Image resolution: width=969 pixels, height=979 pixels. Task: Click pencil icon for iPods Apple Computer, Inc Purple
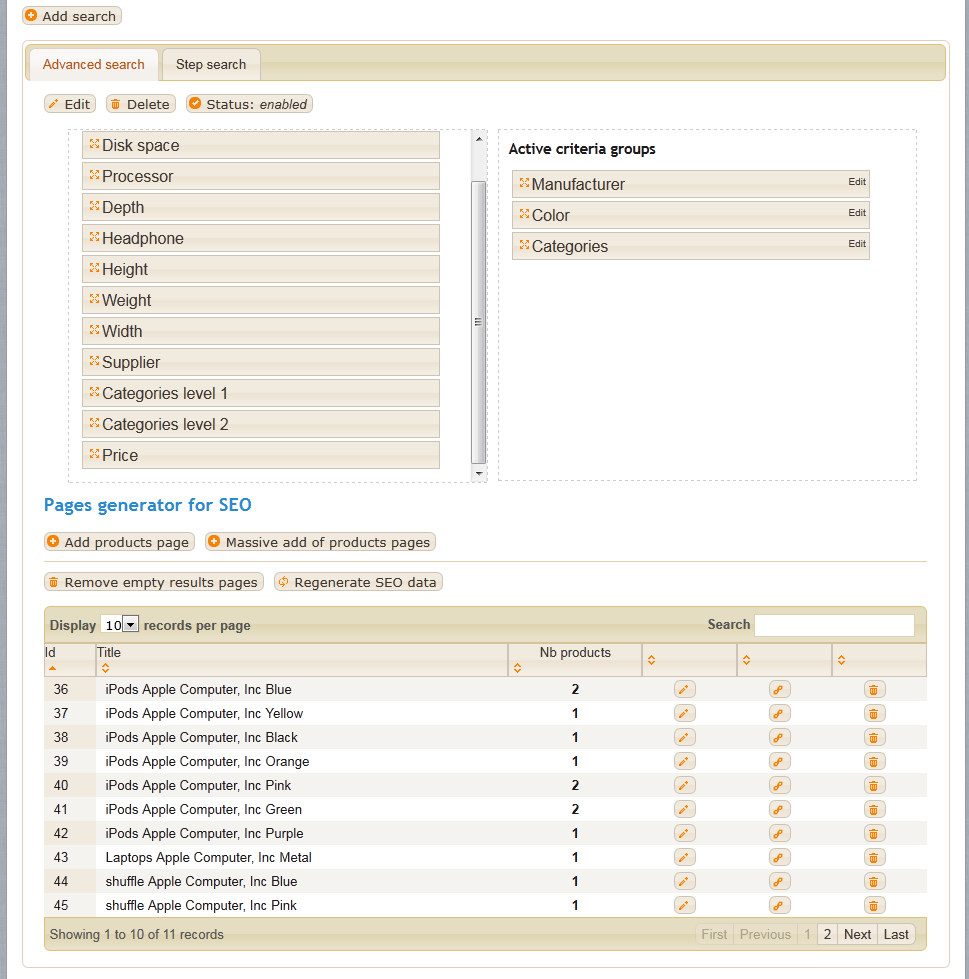(x=684, y=834)
